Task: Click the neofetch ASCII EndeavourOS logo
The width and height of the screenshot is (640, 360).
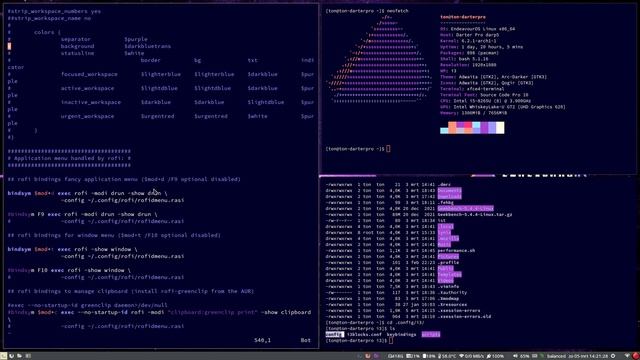Action: (x=380, y=59)
